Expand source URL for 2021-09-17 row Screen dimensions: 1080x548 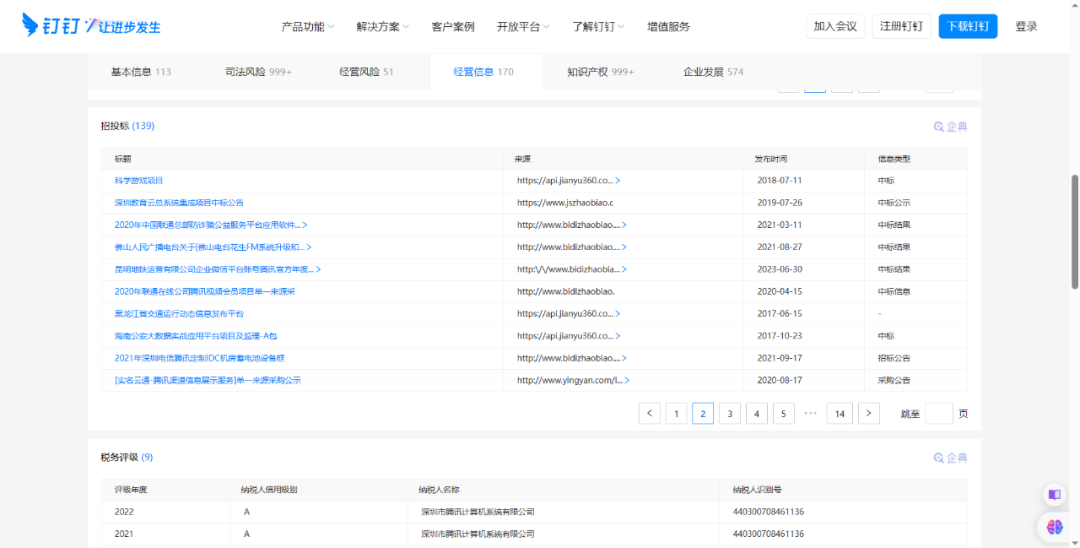point(624,358)
